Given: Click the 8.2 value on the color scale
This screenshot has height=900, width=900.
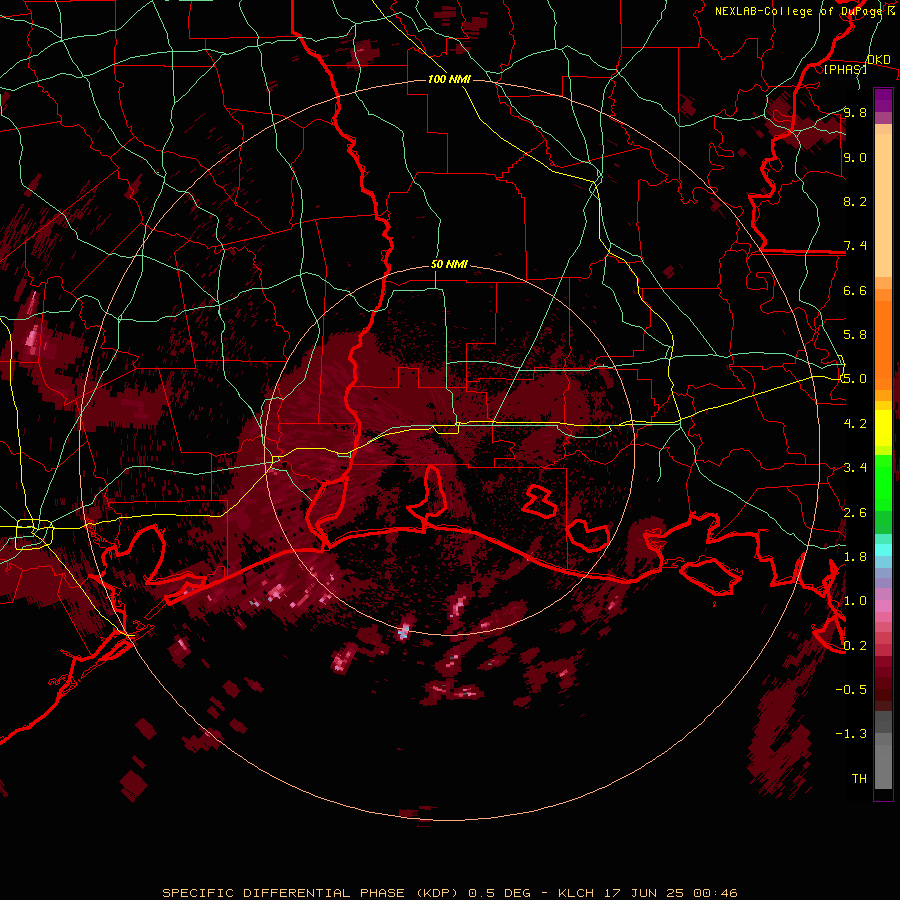Looking at the screenshot, I should pyautogui.click(x=855, y=201).
